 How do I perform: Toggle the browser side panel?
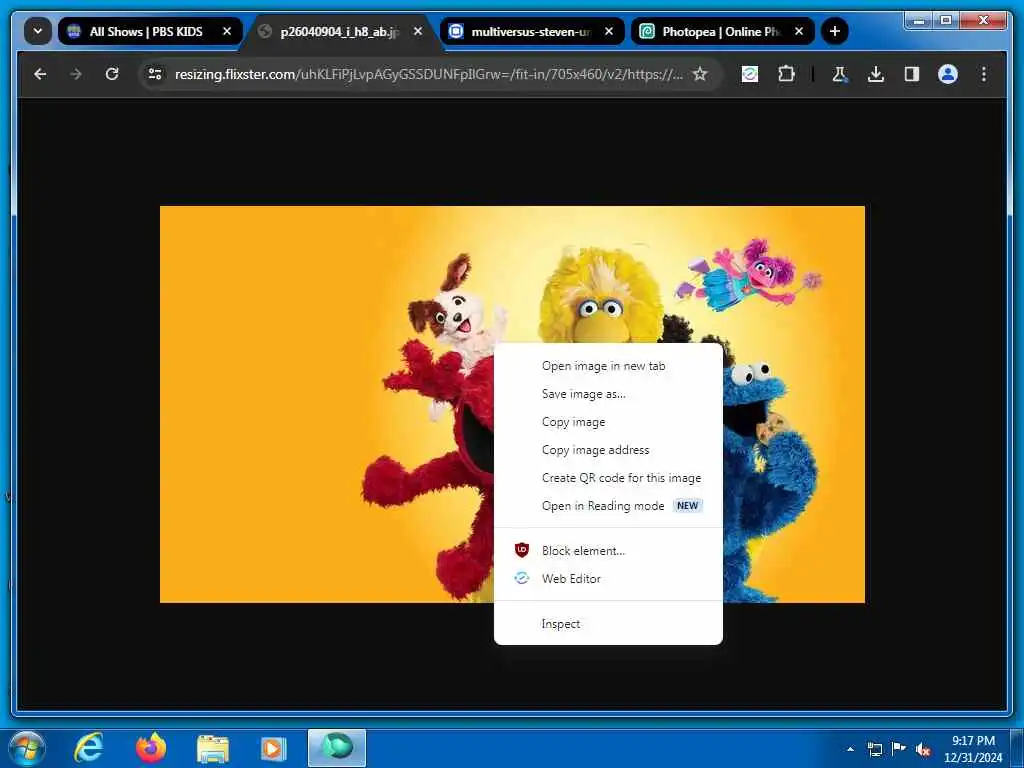(912, 74)
